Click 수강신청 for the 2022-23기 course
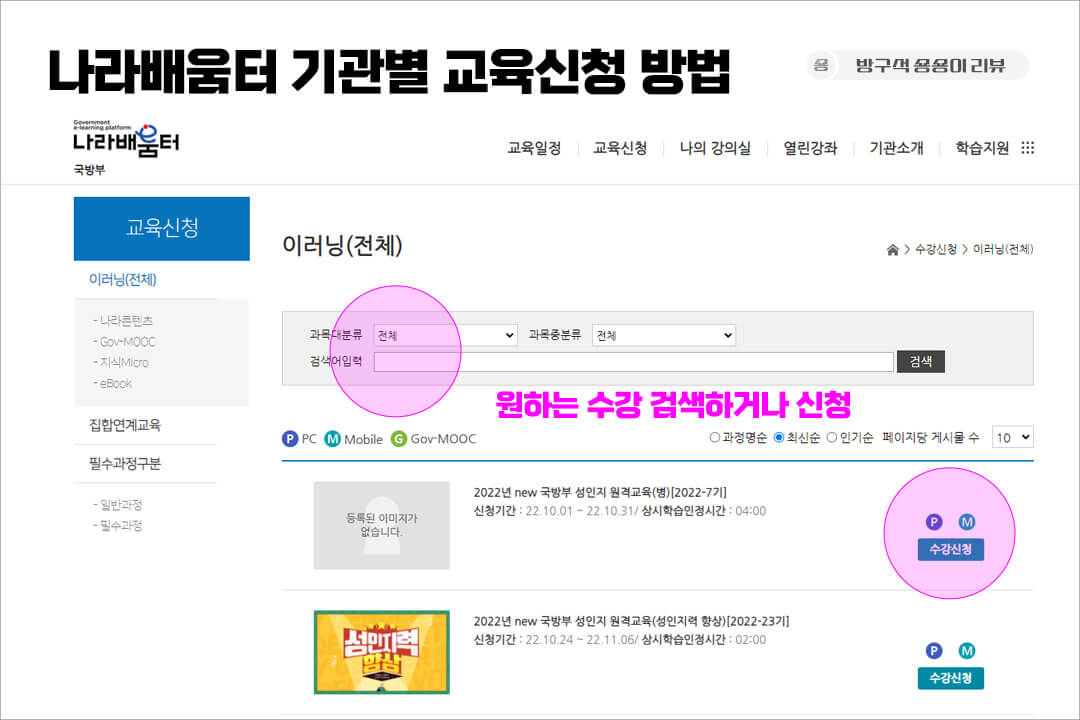 (x=951, y=679)
